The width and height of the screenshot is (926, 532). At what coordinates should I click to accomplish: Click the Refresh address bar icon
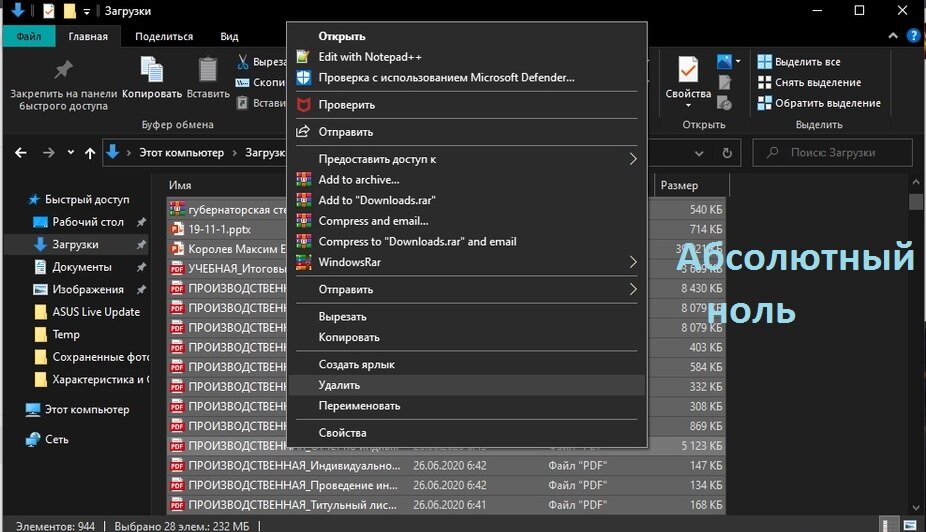[x=727, y=154]
